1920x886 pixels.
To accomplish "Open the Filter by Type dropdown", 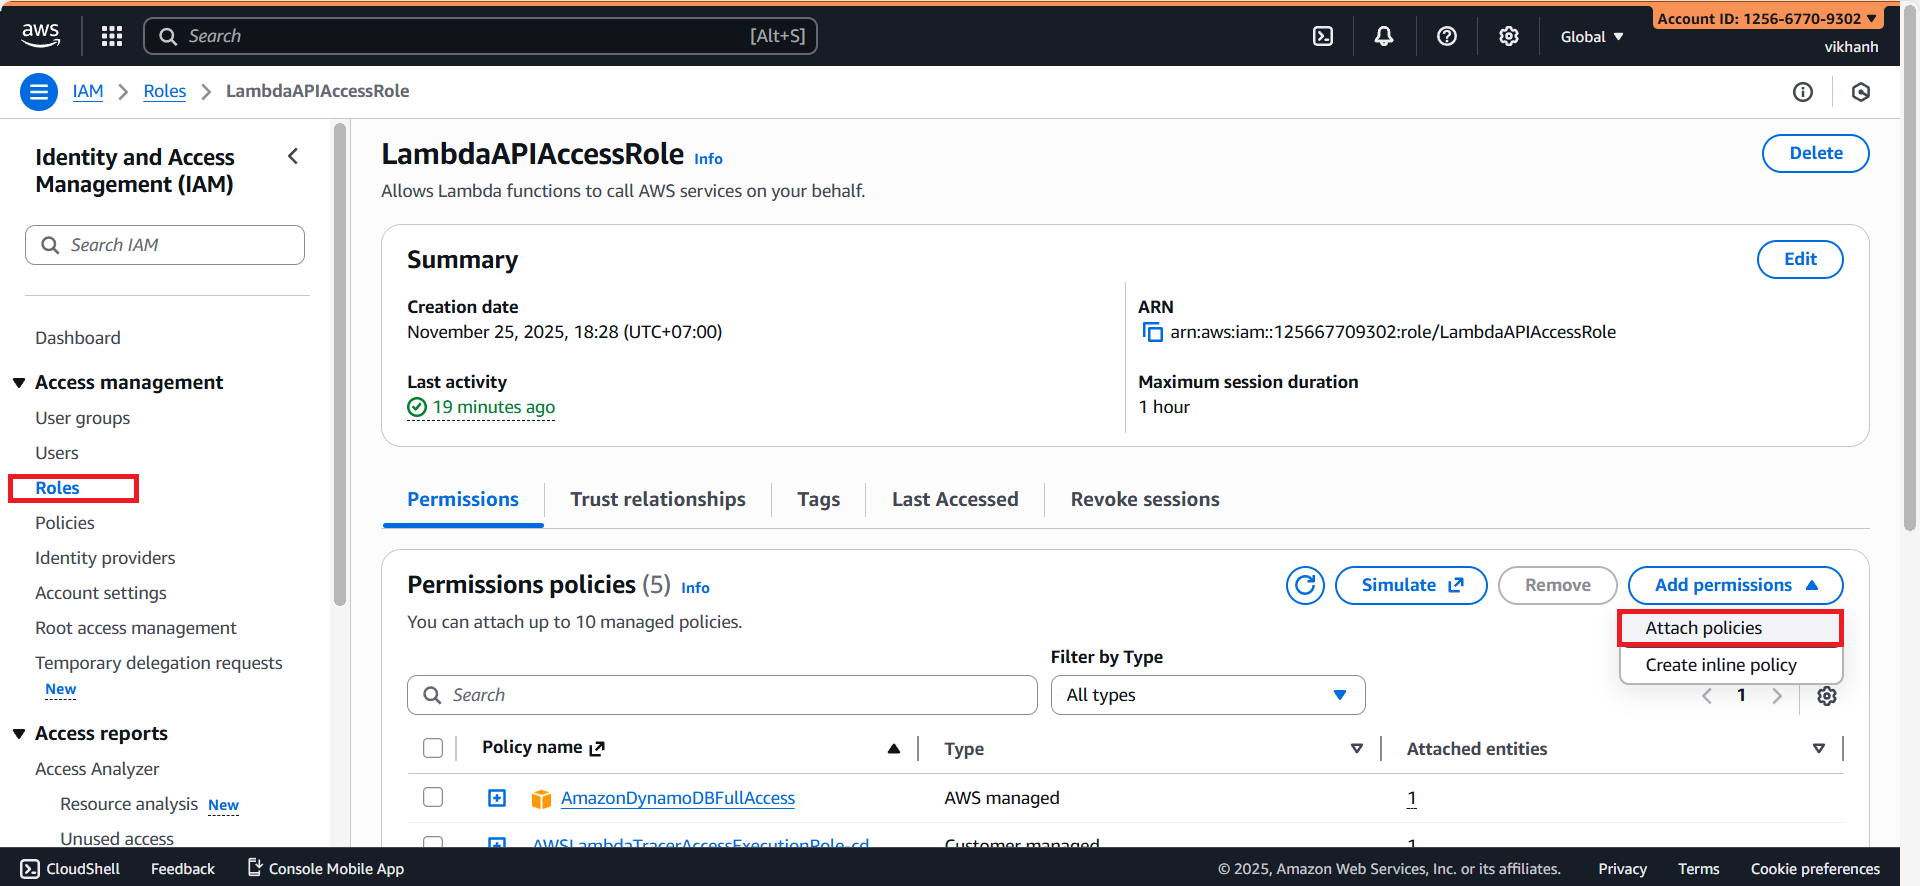I will [1207, 695].
